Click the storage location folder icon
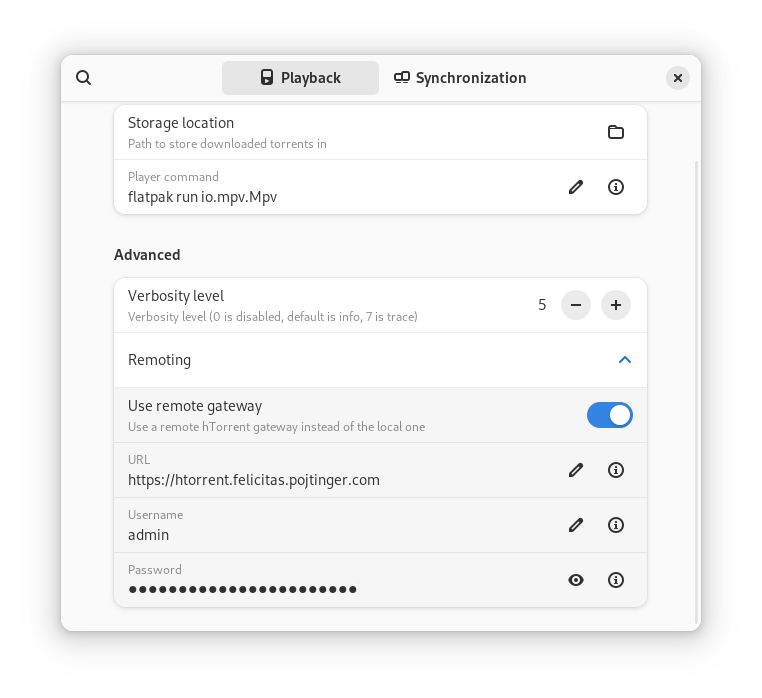Screen dimensions: 762x698 616,132
